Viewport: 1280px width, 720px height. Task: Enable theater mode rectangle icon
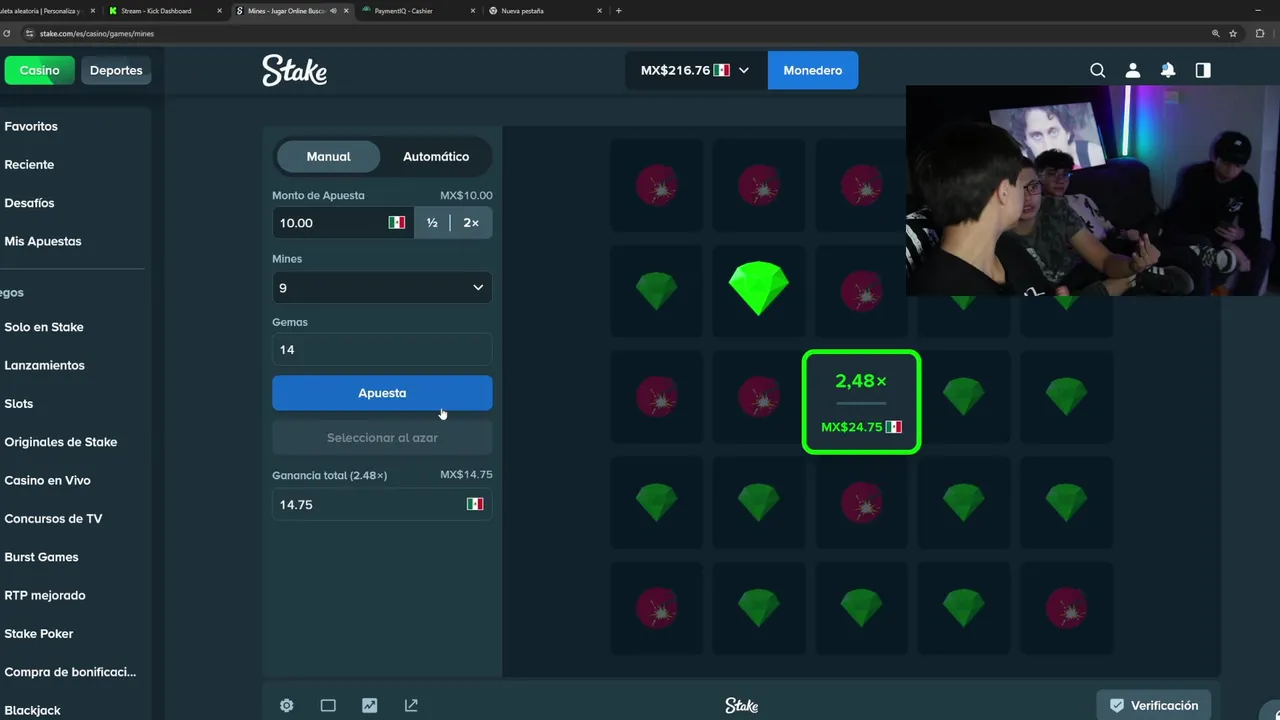pyautogui.click(x=328, y=705)
